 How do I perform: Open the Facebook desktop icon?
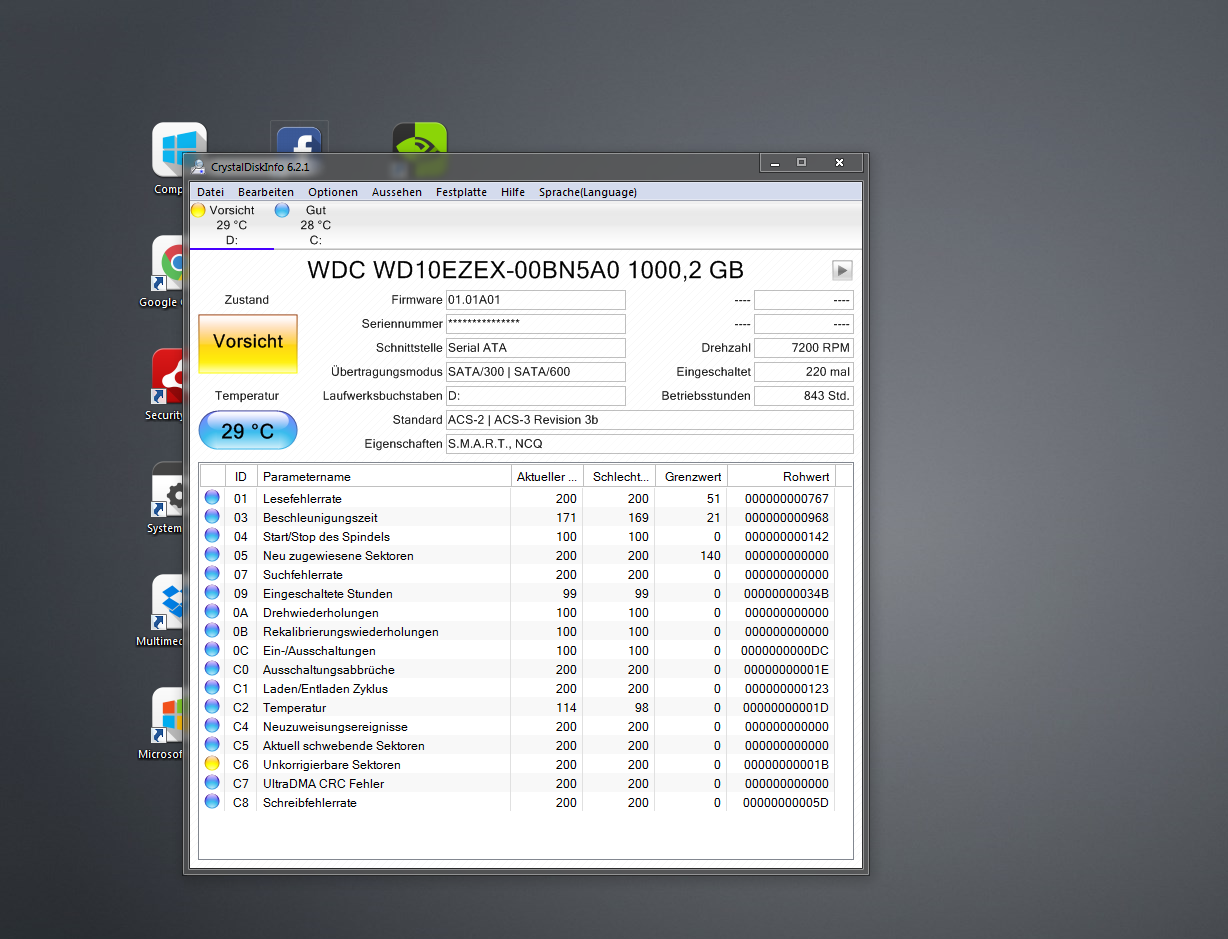pos(299,139)
